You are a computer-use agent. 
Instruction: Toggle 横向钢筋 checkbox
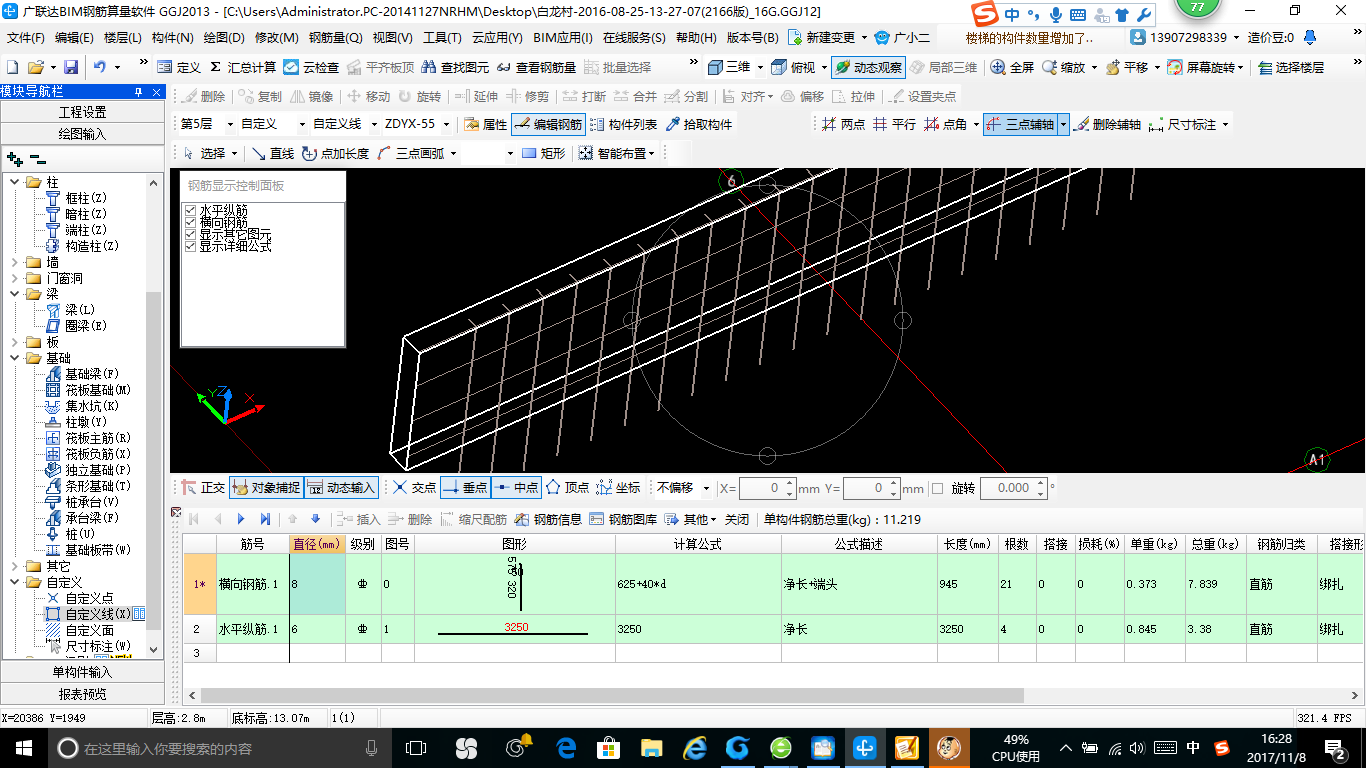click(x=191, y=222)
